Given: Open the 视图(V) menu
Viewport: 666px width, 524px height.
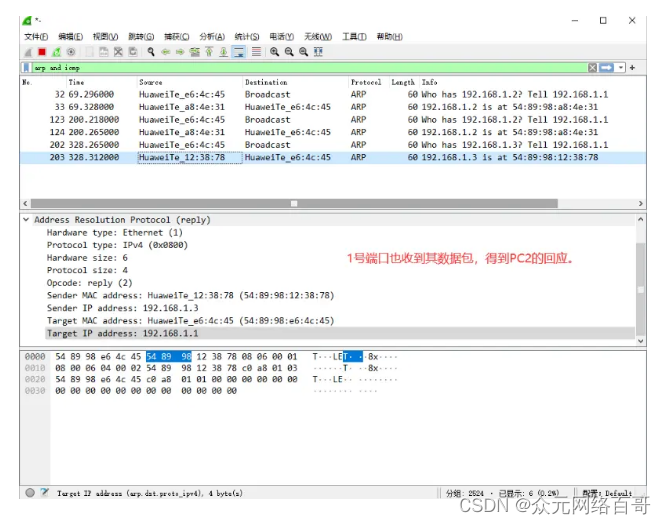Looking at the screenshot, I should click(x=106, y=37).
